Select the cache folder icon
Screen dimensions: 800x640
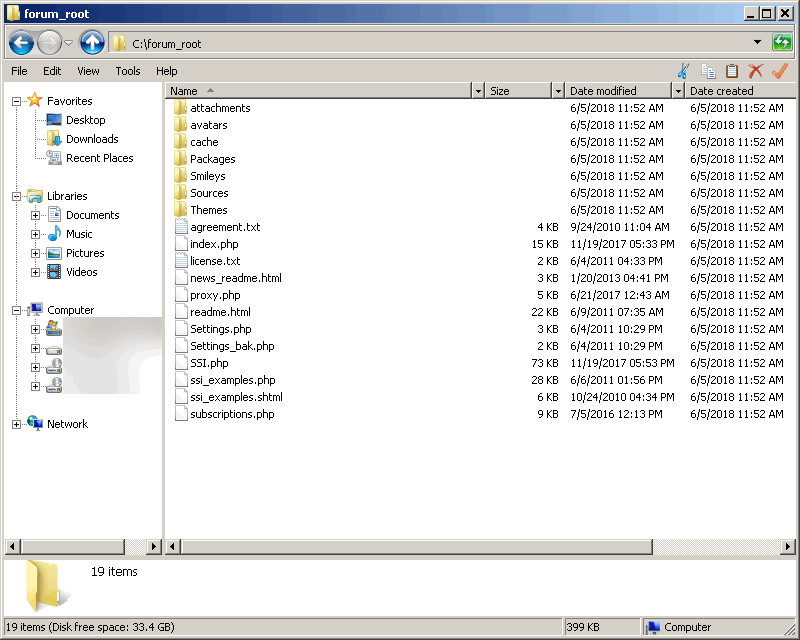pos(180,142)
